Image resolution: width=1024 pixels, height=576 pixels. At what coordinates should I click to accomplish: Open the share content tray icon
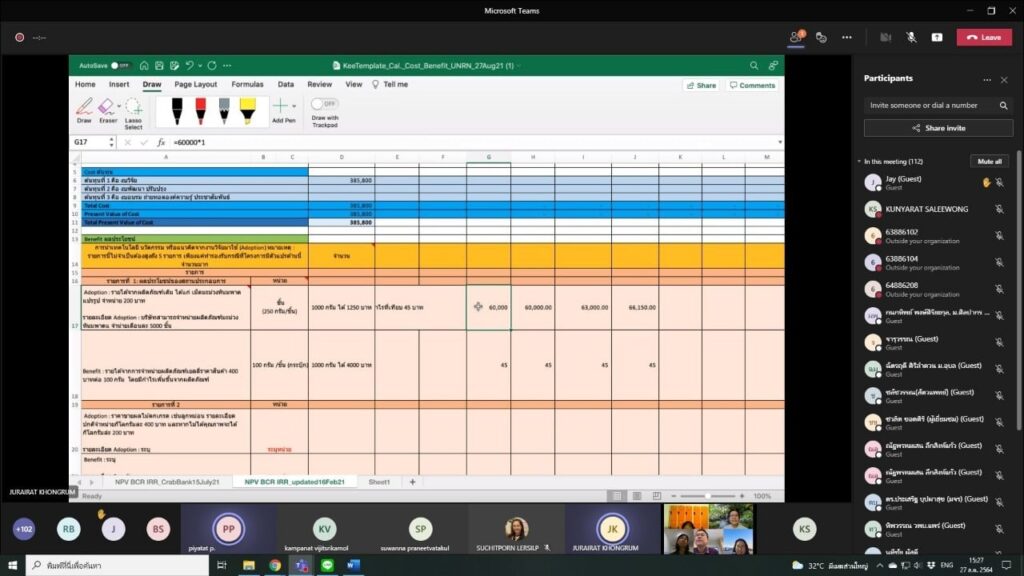click(x=937, y=37)
